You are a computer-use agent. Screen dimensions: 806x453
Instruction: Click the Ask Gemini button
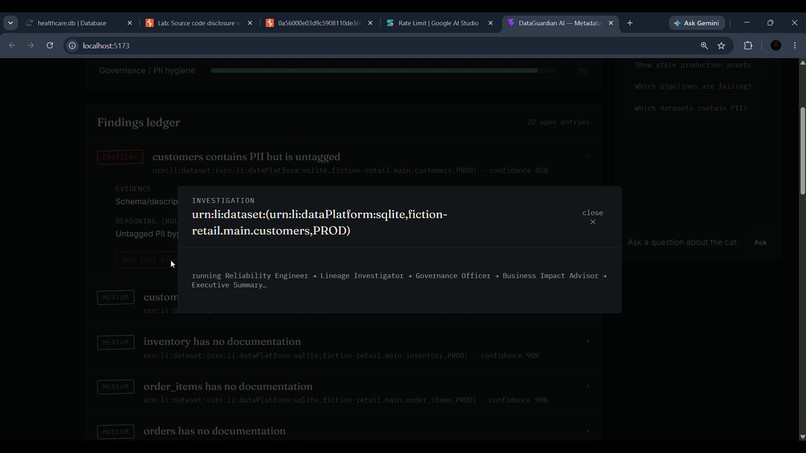pyautogui.click(x=697, y=23)
